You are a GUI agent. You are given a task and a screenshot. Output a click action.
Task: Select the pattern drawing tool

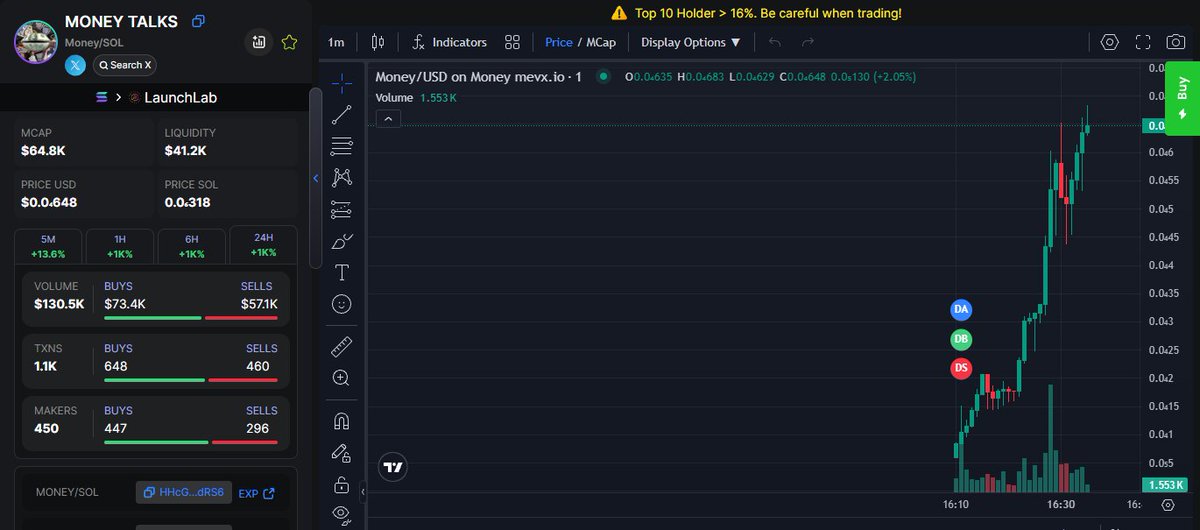[342, 178]
